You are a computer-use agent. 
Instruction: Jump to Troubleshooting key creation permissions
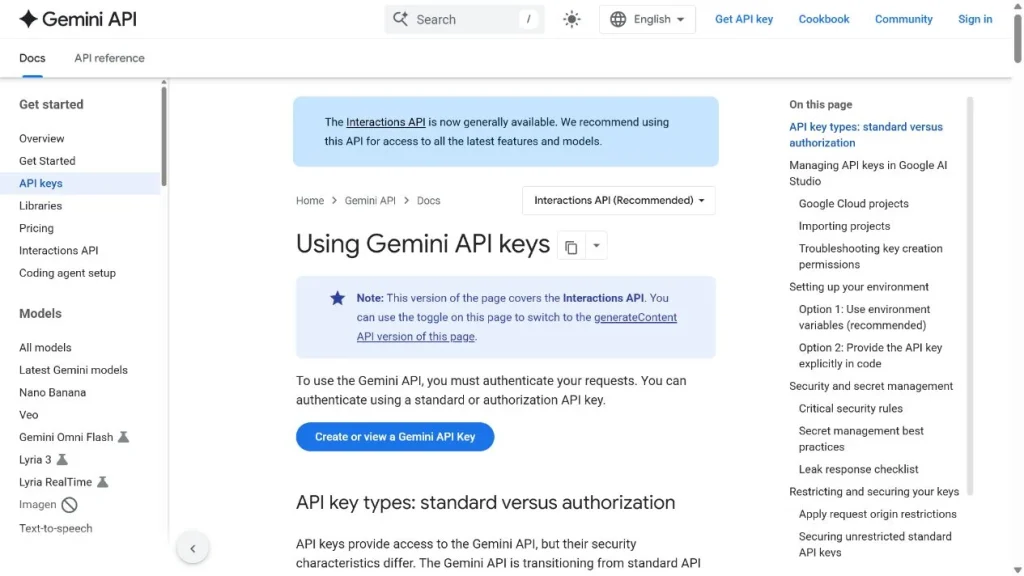(870, 257)
